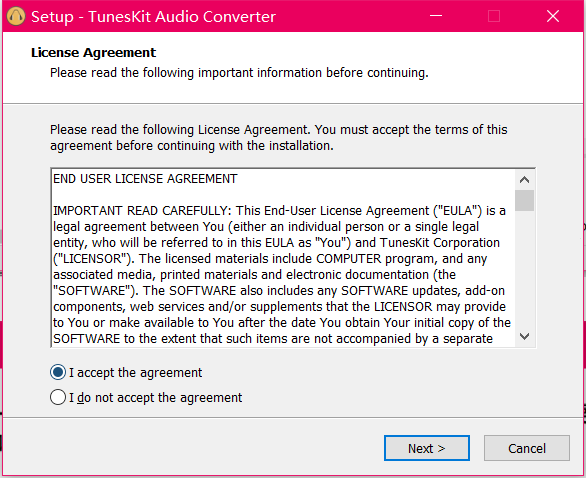The image size is (586, 478).
Task: Click the license scrollbar thumb
Action: 524,200
